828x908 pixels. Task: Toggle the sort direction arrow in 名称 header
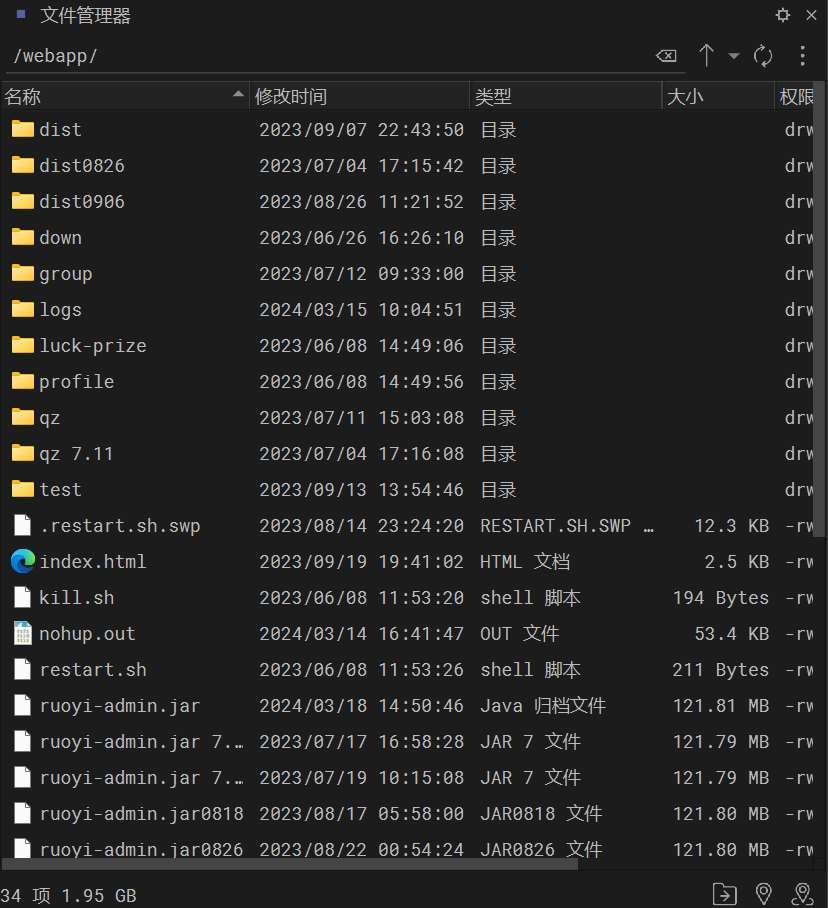coord(238,94)
